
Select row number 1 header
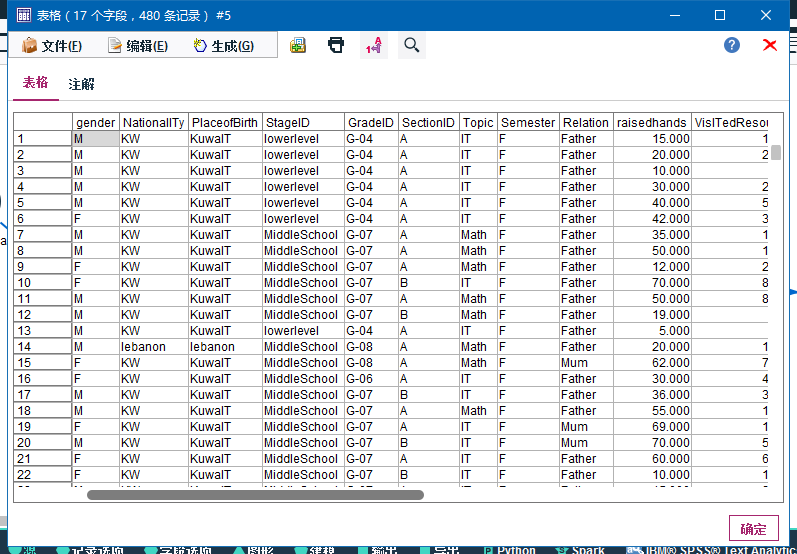[43, 139]
